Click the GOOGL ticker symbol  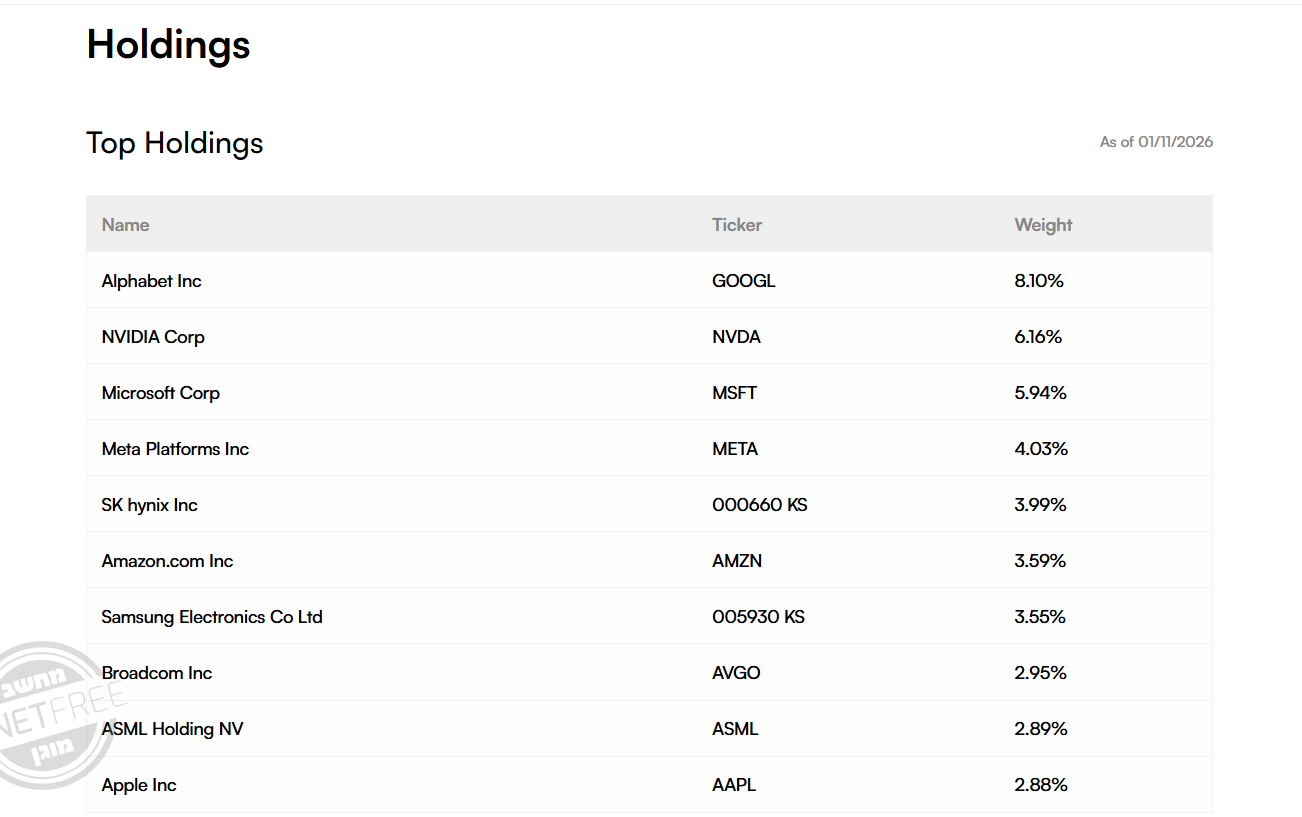tap(743, 281)
